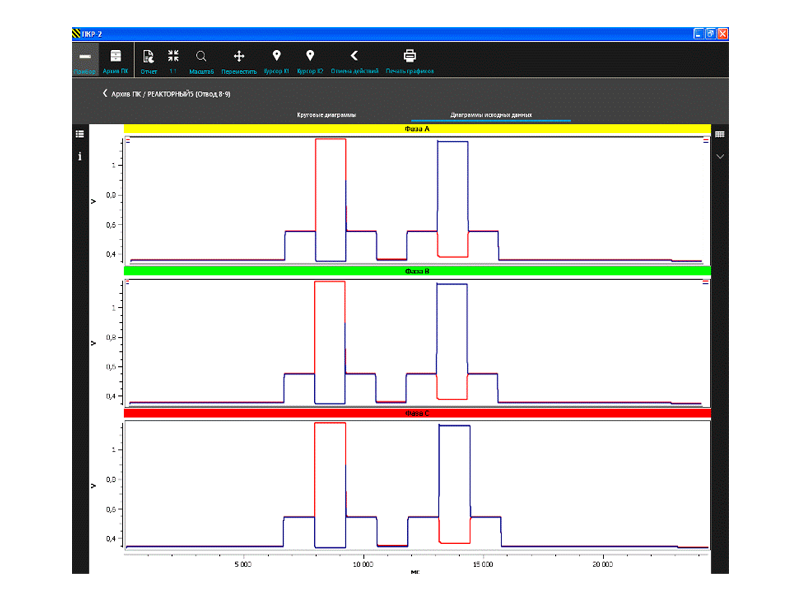Generate the Отчет report
The image size is (800, 600).
(x=148, y=61)
